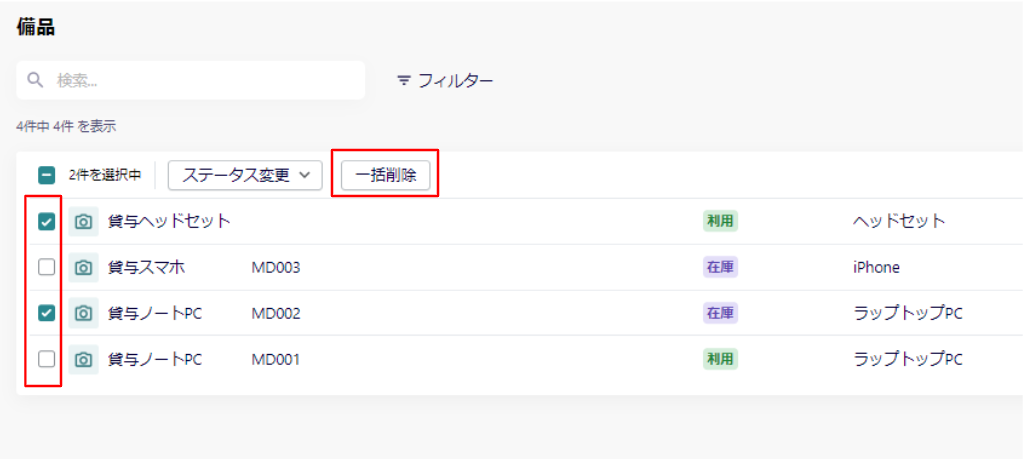Click the 在庫 badge on MD003 row
The height and width of the screenshot is (459, 1025).
[720, 267]
